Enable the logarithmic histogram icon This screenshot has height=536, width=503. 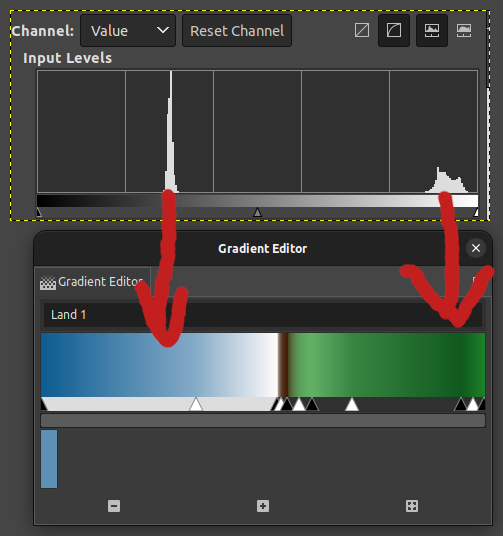coord(464,30)
